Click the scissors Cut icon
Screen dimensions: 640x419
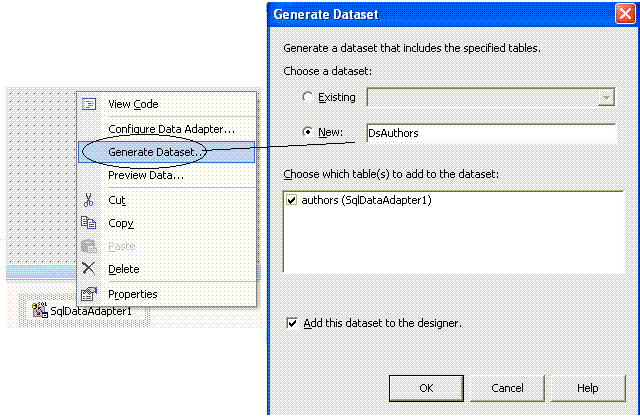[x=88, y=200]
